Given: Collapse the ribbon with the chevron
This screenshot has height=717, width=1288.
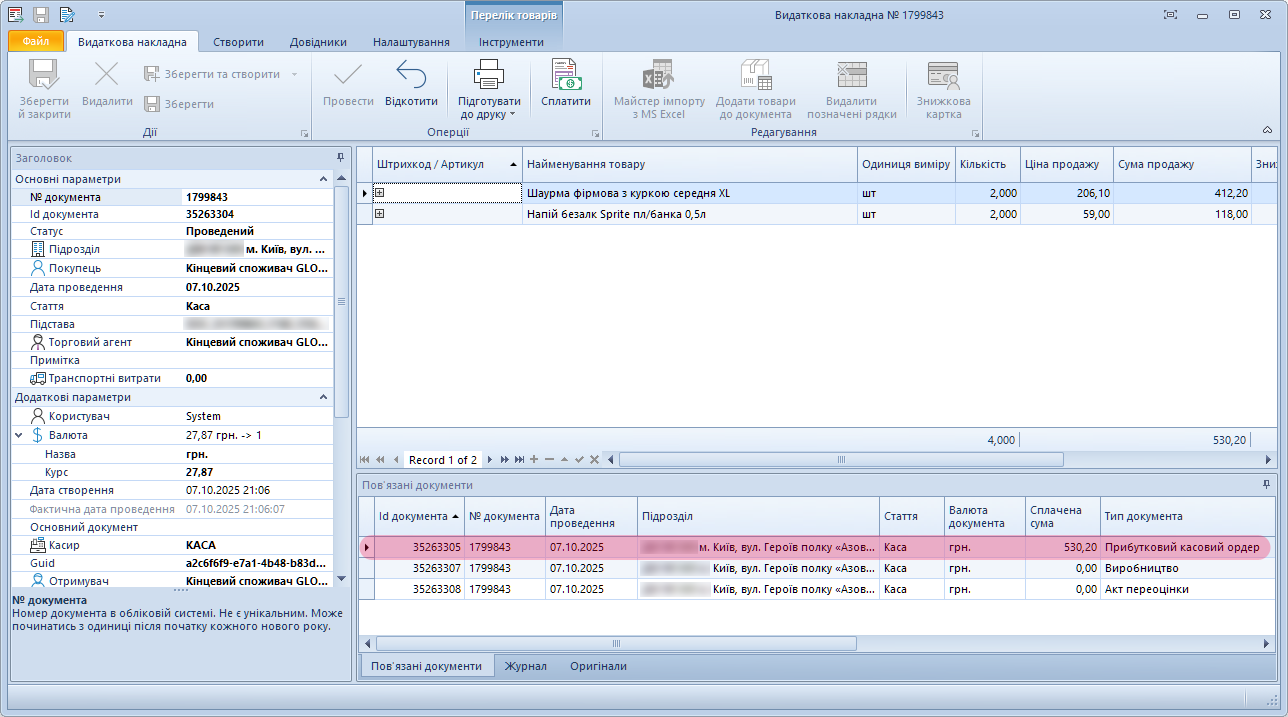Looking at the screenshot, I should click(x=1267, y=130).
